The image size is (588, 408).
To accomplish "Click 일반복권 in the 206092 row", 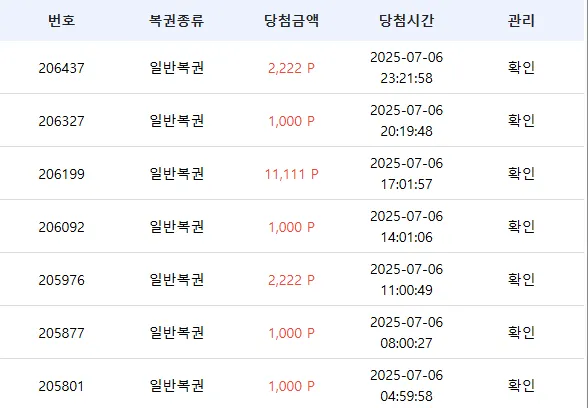I will pos(176,226).
